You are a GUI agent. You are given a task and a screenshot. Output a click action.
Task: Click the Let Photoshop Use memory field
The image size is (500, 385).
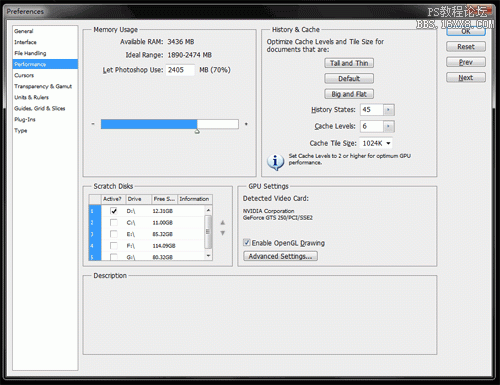pyautogui.click(x=180, y=70)
